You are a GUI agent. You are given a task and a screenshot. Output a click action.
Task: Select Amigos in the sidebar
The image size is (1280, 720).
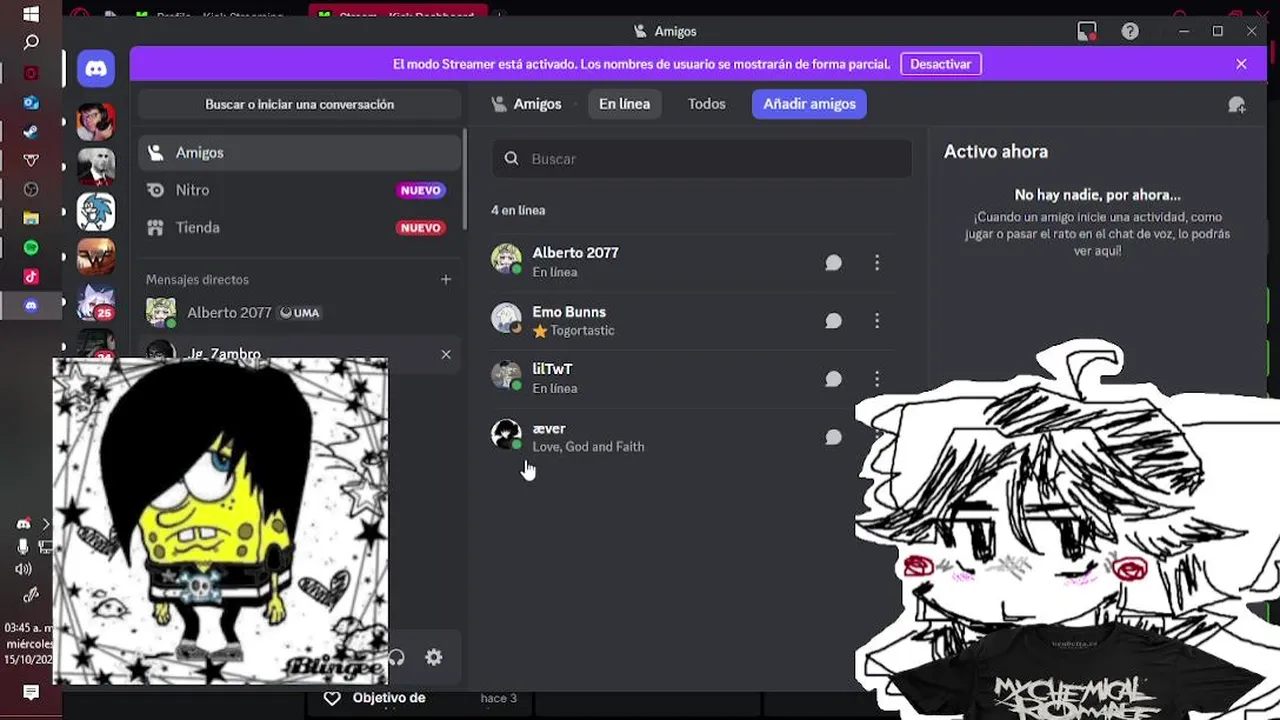click(300, 153)
